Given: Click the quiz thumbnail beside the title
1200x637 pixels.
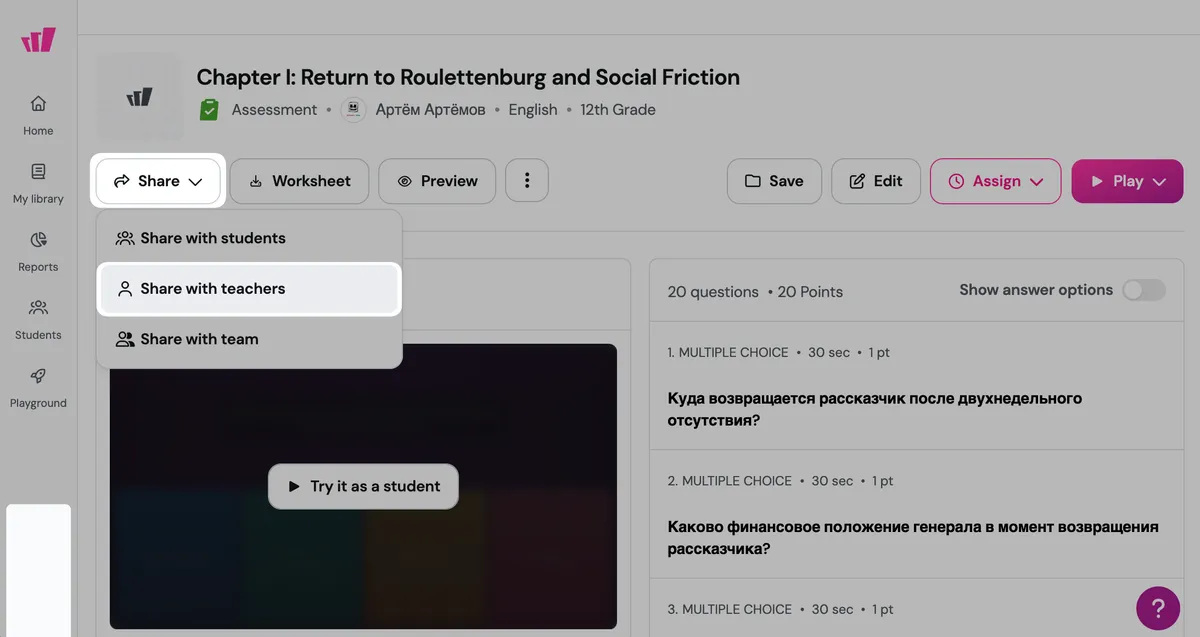Looking at the screenshot, I should (x=140, y=96).
